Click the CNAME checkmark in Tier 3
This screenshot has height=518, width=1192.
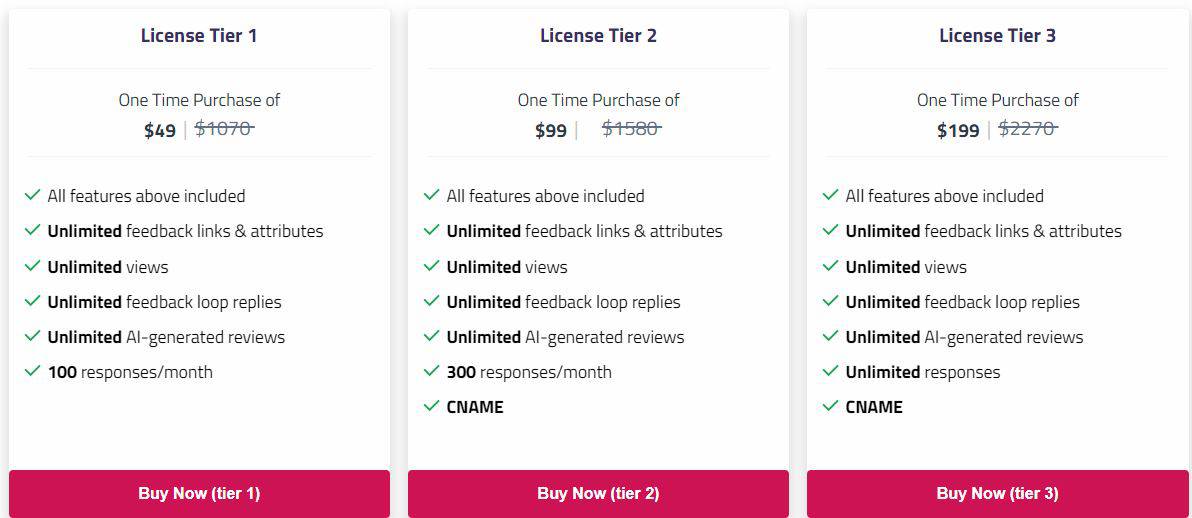tap(830, 406)
